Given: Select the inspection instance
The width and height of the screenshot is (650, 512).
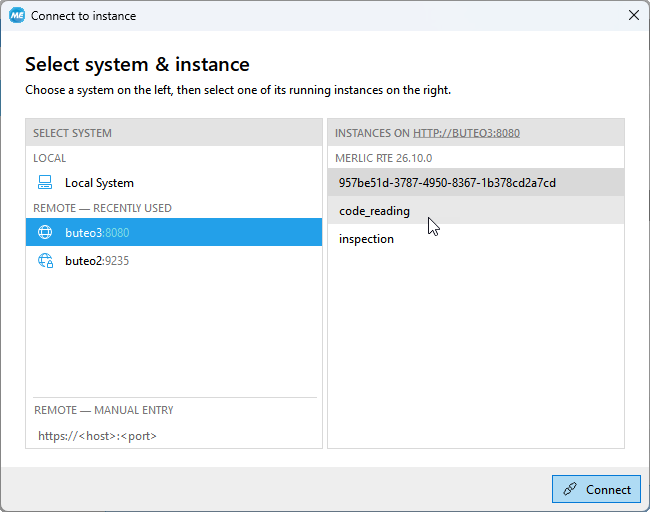Looking at the screenshot, I should [476, 239].
